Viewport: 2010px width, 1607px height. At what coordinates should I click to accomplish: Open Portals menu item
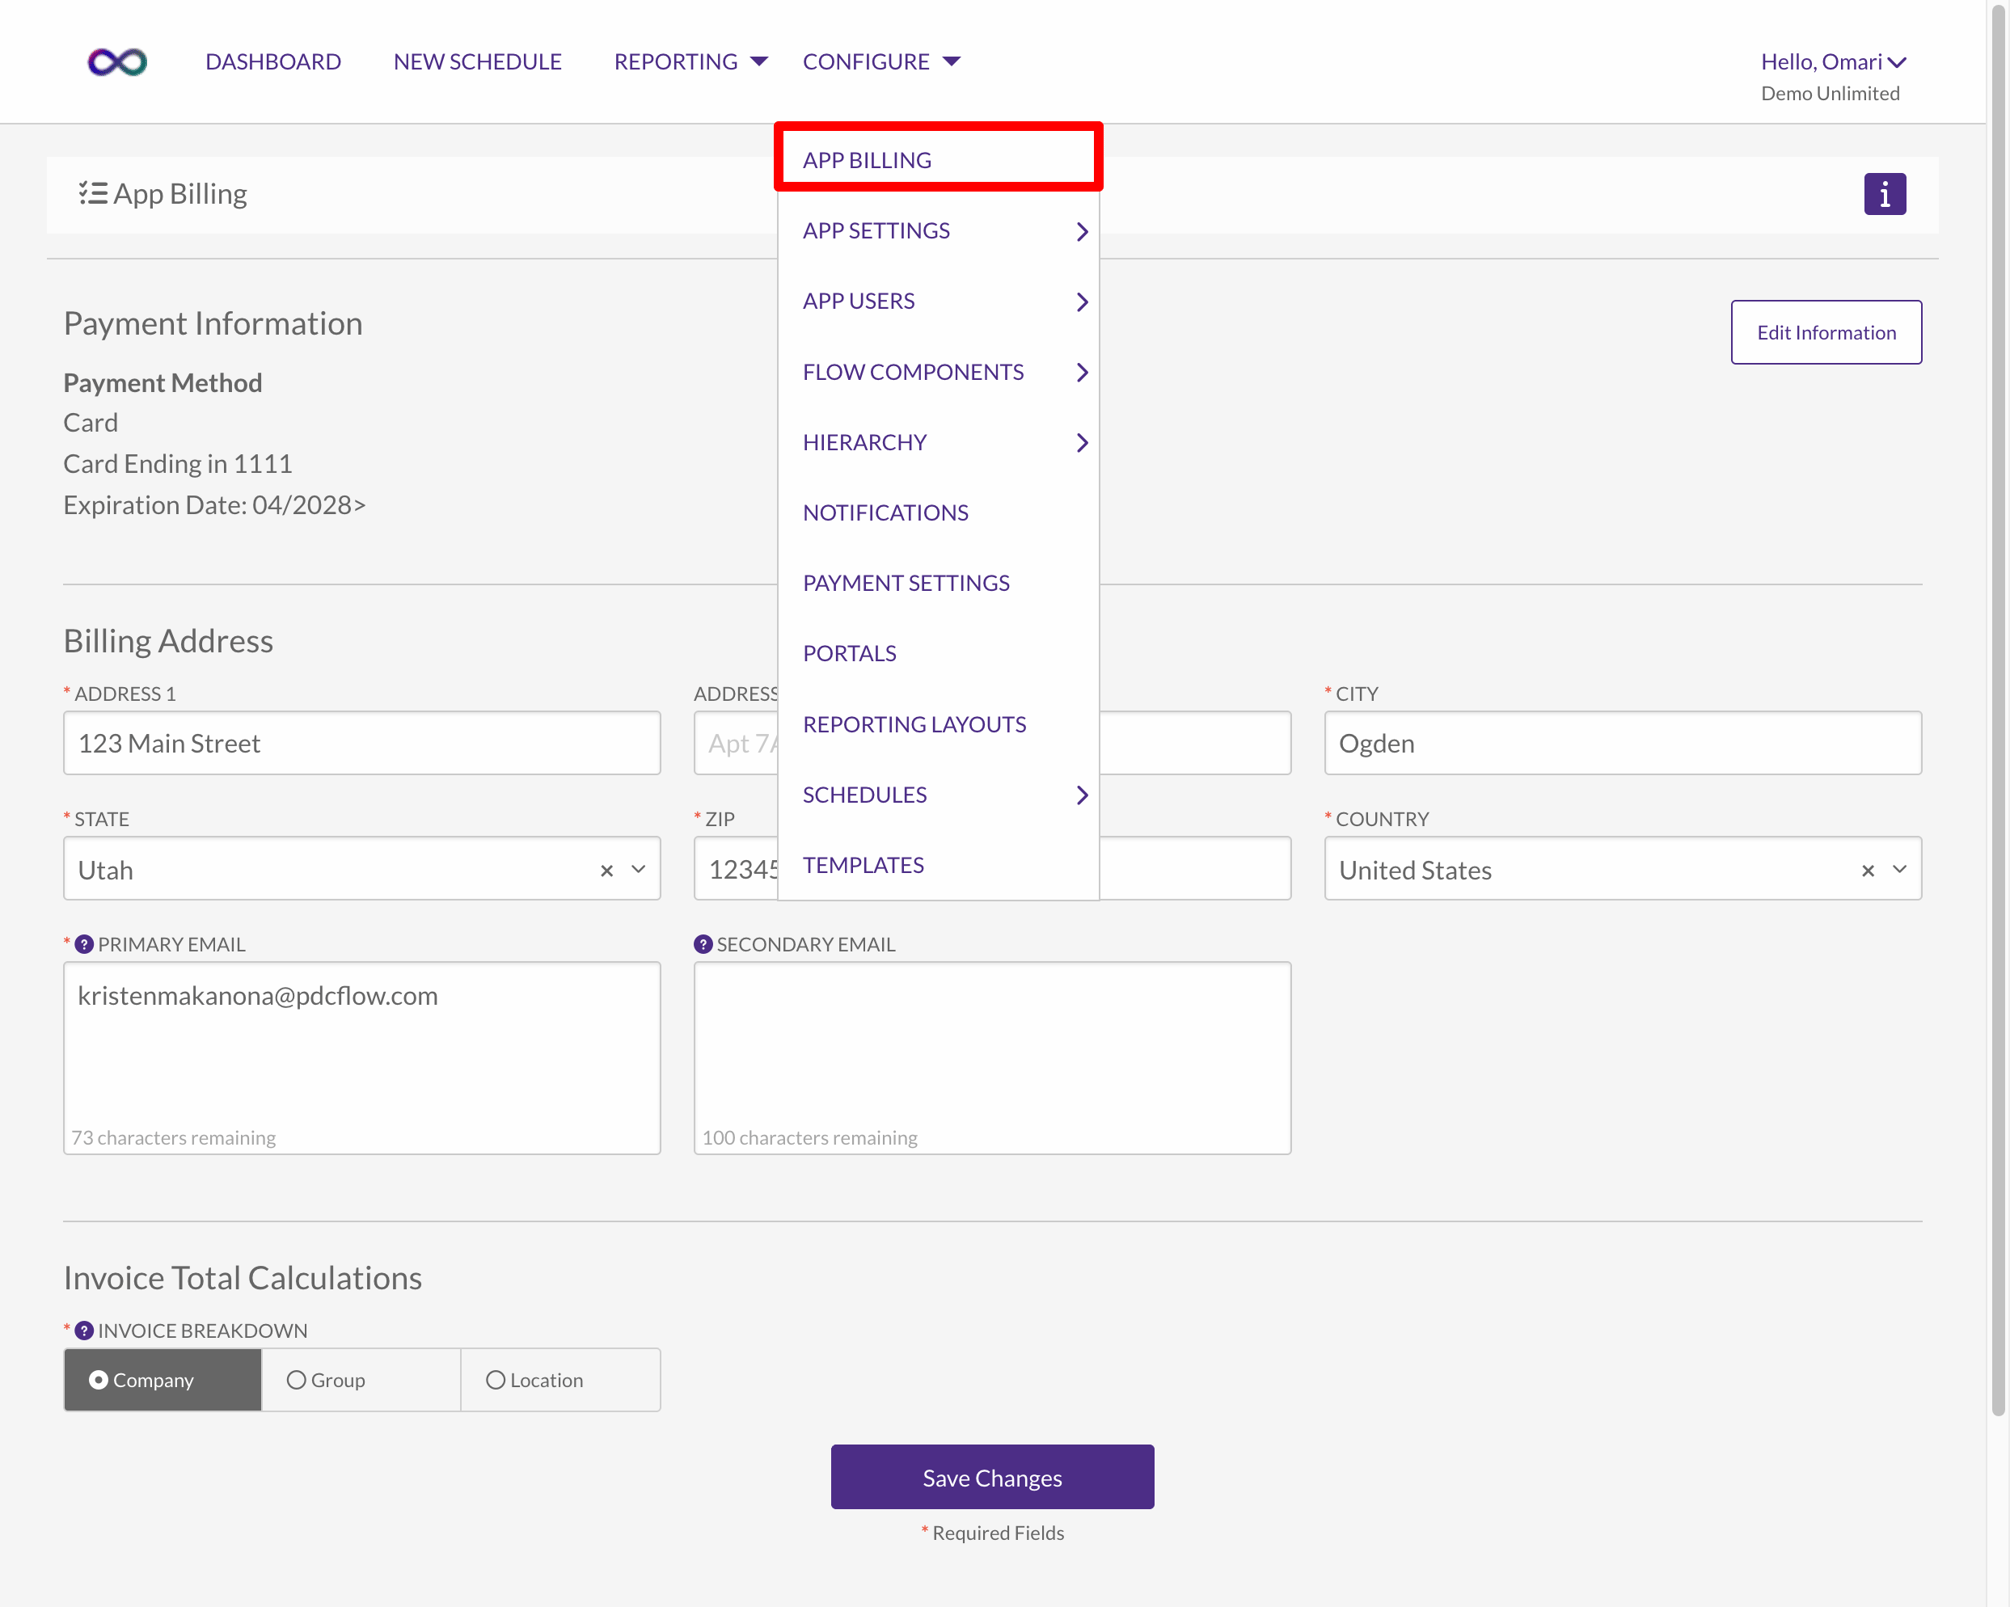point(938,653)
